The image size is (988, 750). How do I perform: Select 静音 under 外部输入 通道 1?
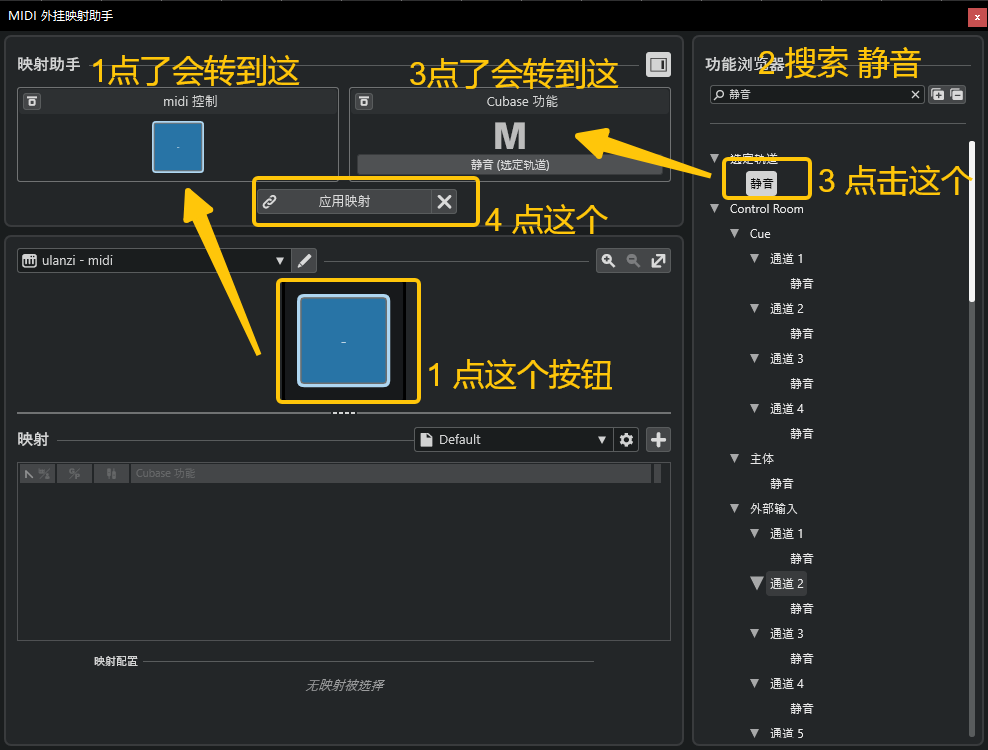pos(801,558)
